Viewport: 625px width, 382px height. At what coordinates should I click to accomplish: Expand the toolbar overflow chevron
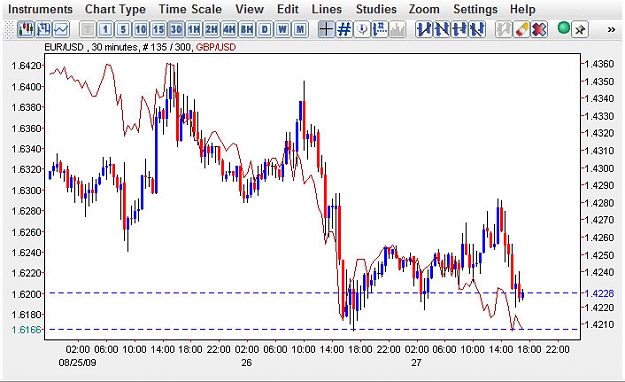[x=611, y=30]
